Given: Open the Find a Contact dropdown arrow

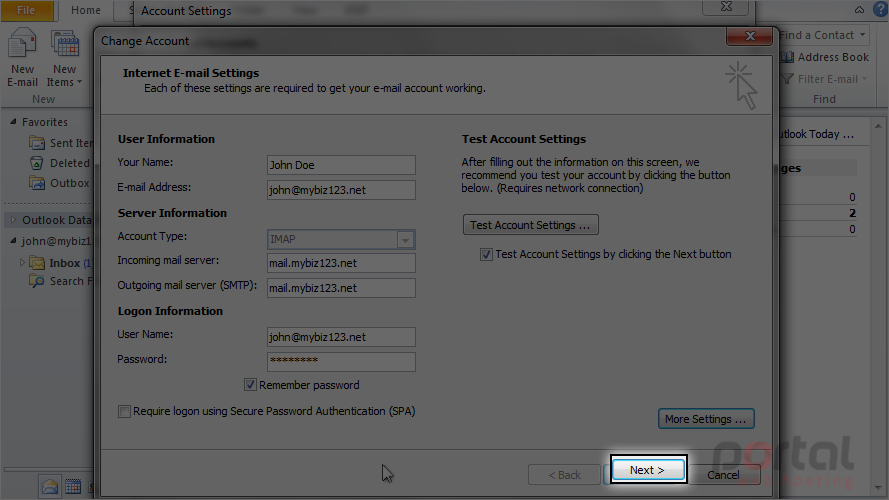Looking at the screenshot, I should coord(862,35).
